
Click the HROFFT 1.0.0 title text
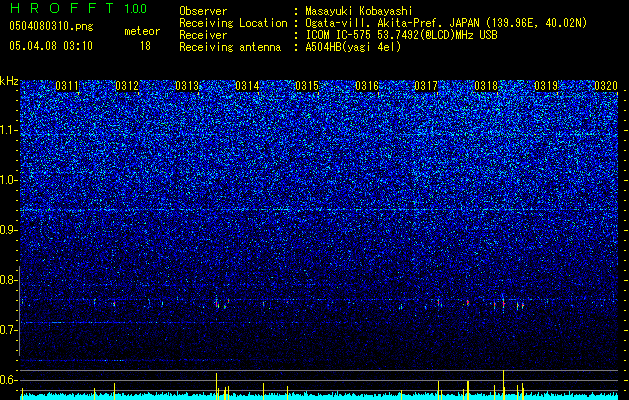click(78, 8)
